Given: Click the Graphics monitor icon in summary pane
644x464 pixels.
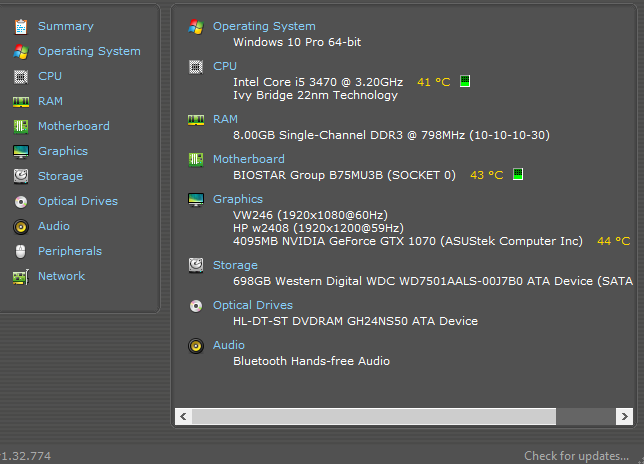Looking at the screenshot, I should [196, 200].
